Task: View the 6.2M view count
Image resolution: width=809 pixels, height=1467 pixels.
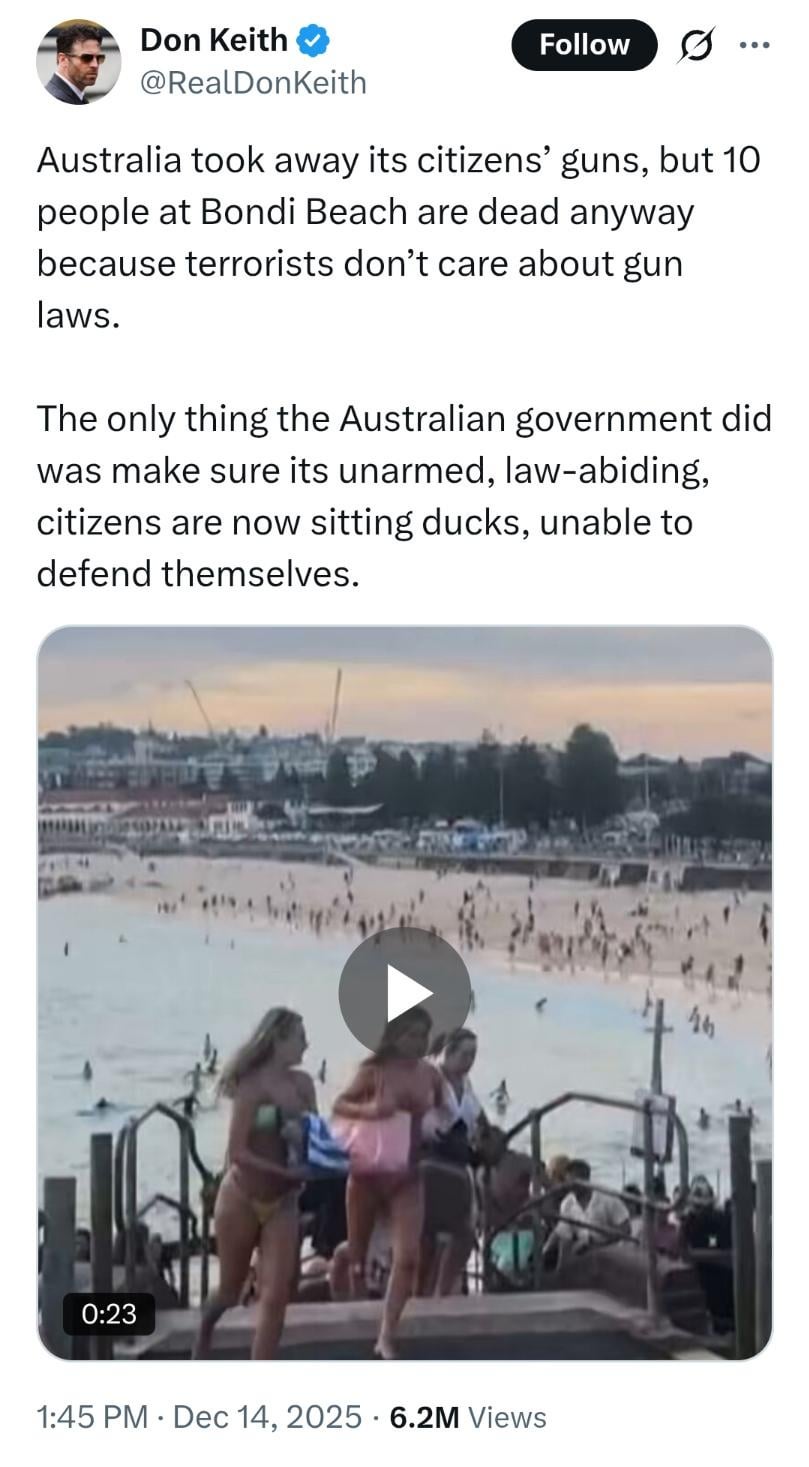Action: tap(424, 1416)
